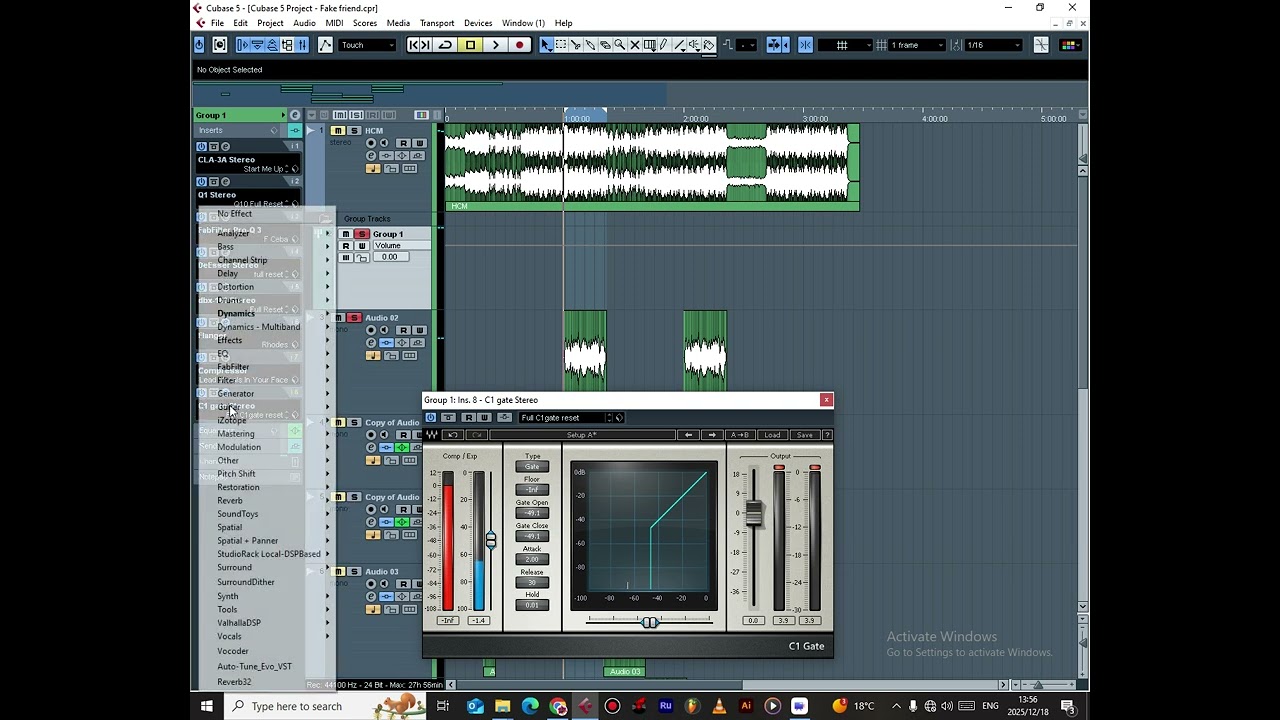This screenshot has width=1280, height=720.
Task: Click the transport Play button
Action: pos(495,45)
